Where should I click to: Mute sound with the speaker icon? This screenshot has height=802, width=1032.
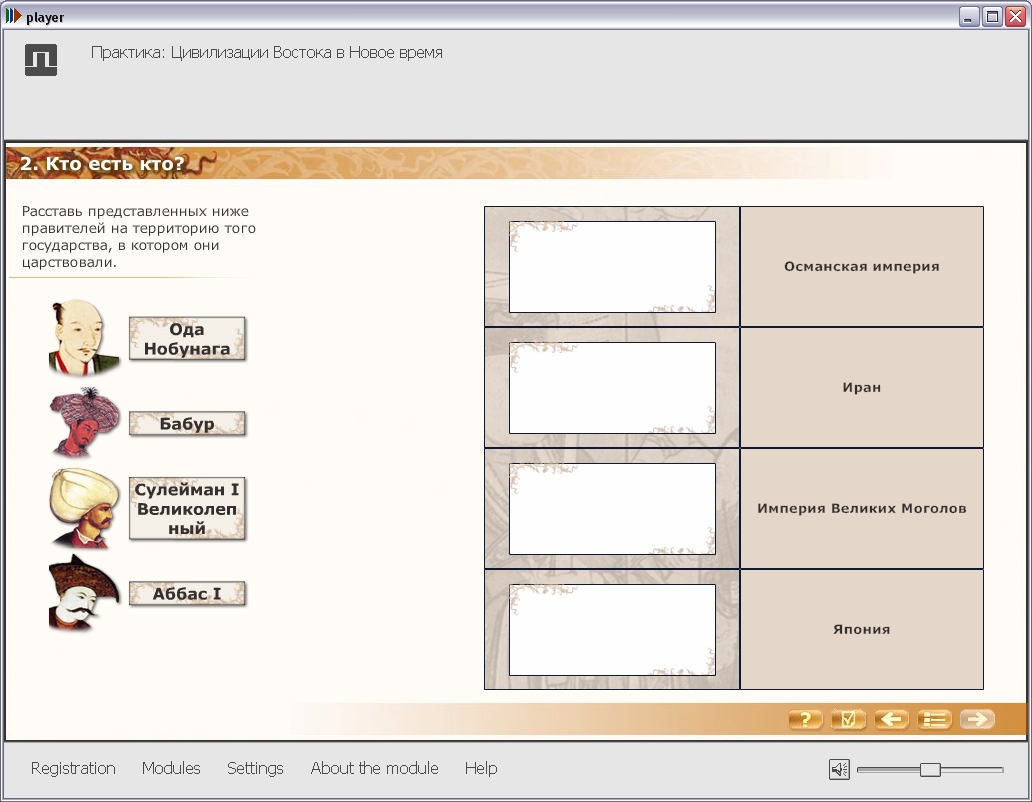click(839, 769)
